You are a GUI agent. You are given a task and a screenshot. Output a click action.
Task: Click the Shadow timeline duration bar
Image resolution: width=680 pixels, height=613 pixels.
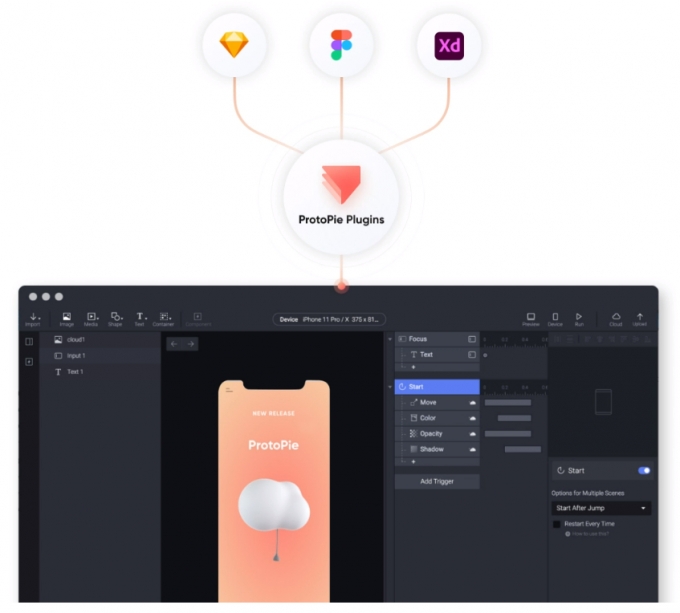(523, 450)
